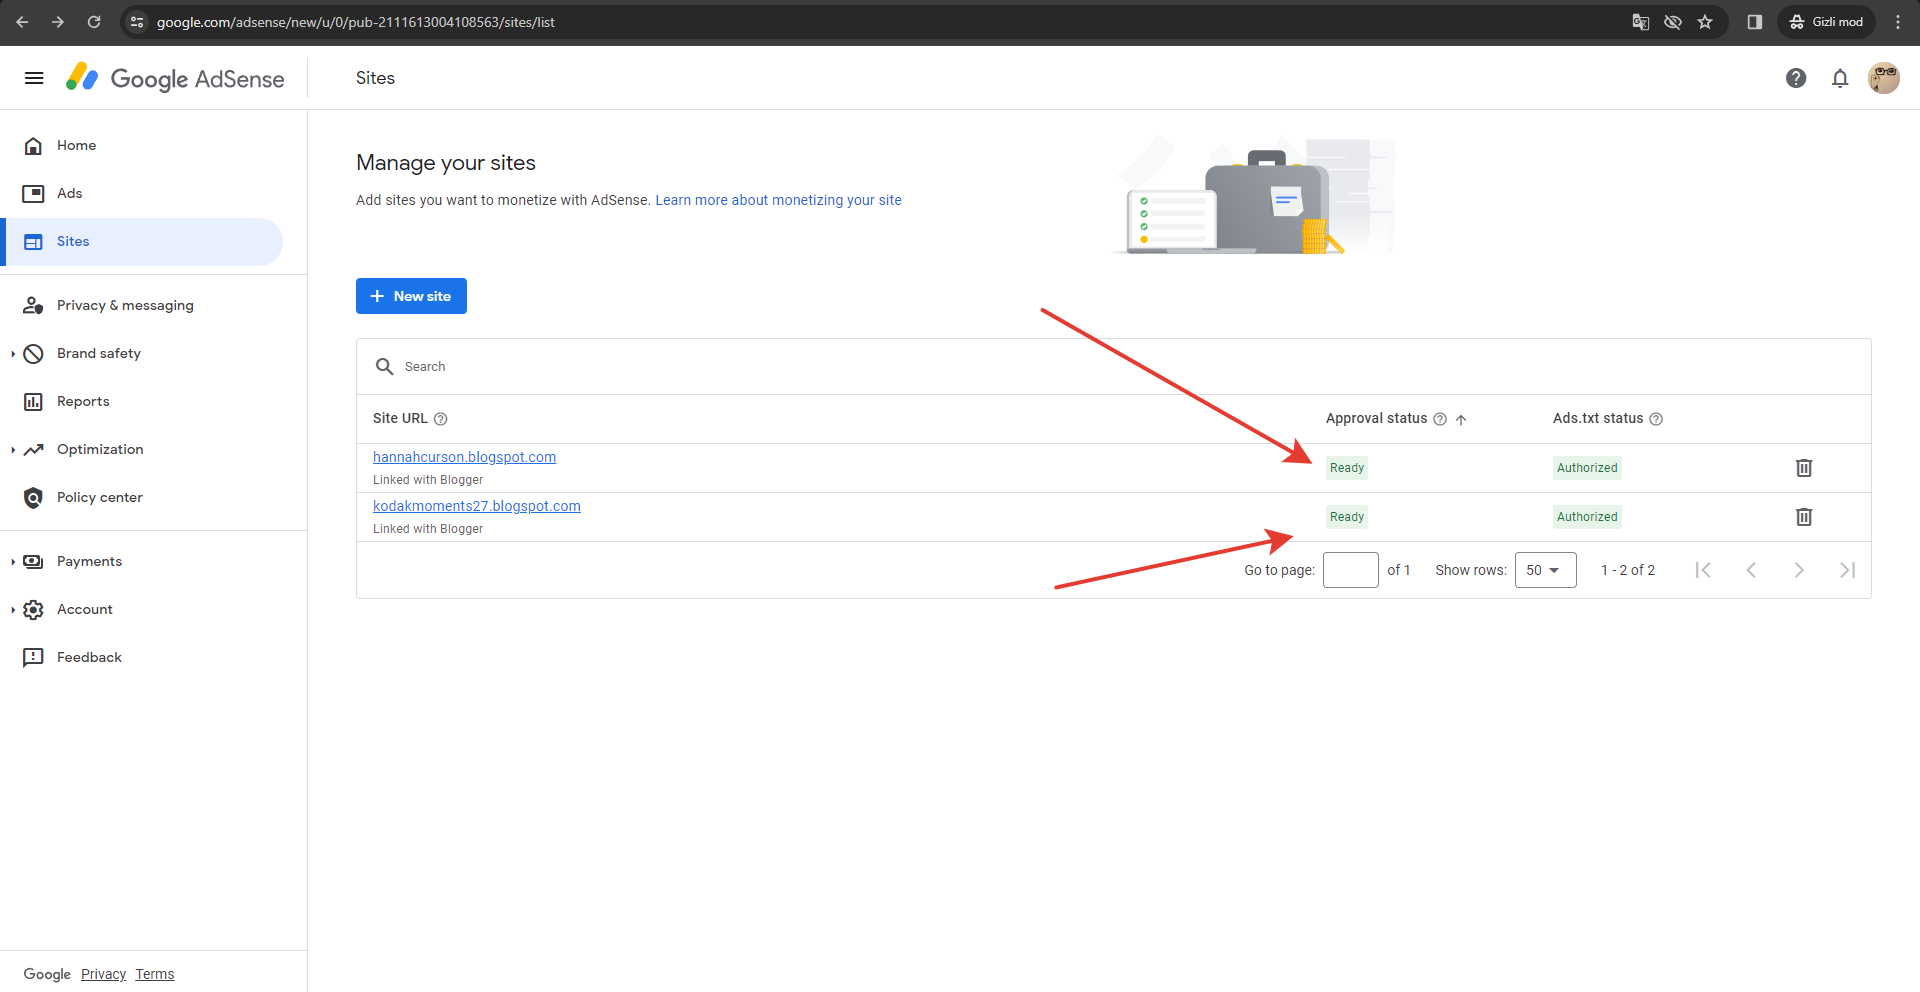Go to the first page of results
This screenshot has height=992, width=1920.
click(x=1703, y=570)
